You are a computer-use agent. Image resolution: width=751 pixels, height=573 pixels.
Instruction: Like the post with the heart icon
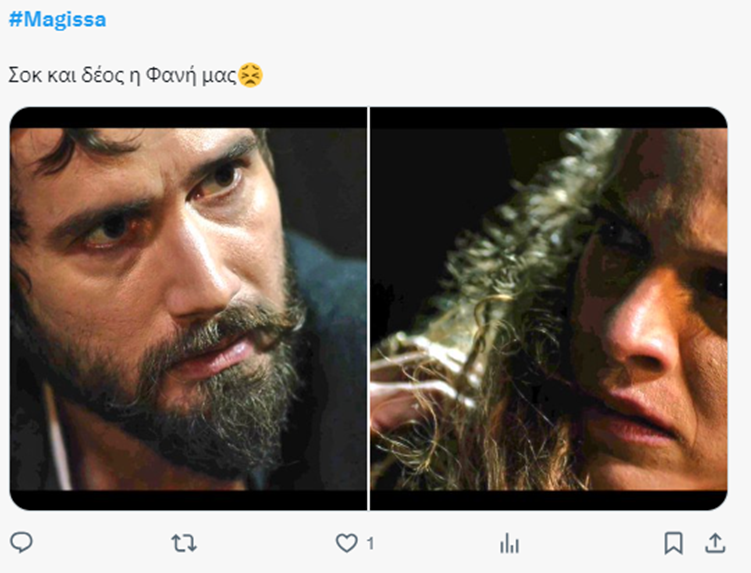coord(346,543)
